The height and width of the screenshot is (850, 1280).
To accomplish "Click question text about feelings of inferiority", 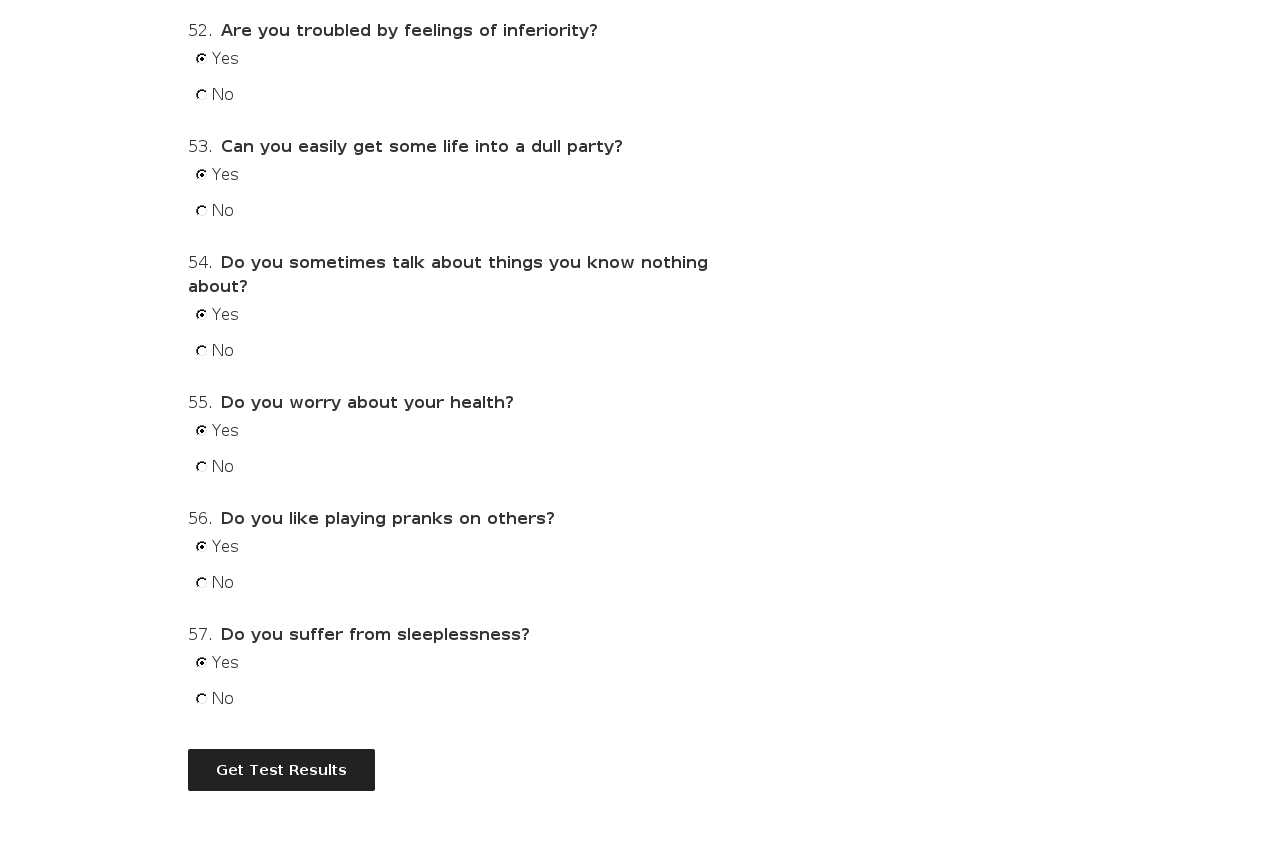I will pos(409,31).
